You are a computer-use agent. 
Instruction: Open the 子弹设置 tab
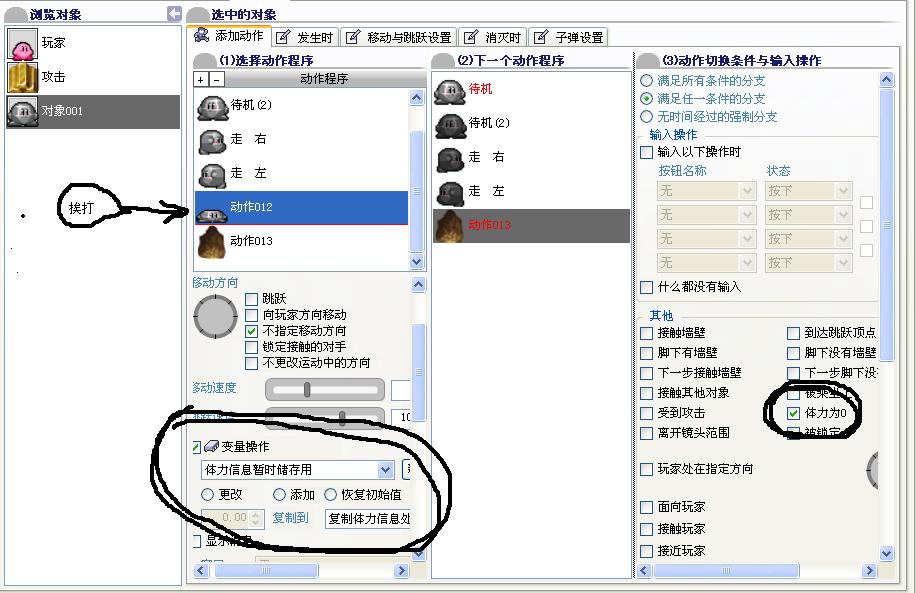point(569,37)
